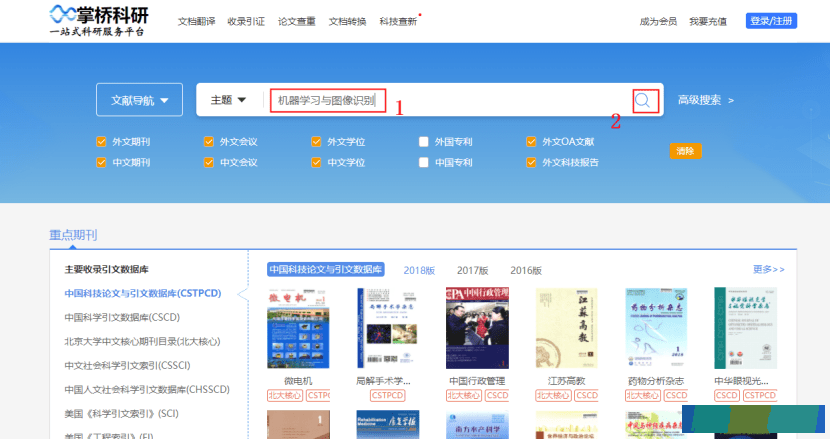Enable the 中国专利 checkbox
This screenshot has width=830, height=439.
(423, 162)
